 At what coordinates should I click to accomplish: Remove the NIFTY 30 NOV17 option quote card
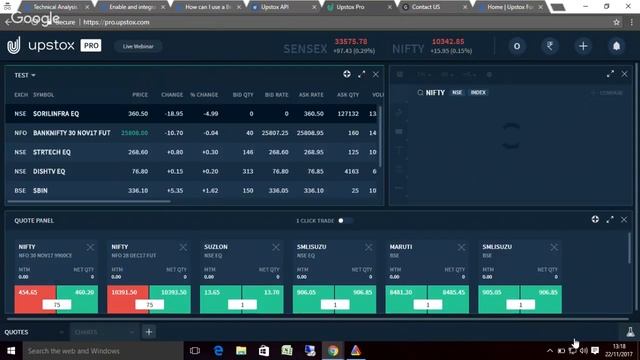90,247
